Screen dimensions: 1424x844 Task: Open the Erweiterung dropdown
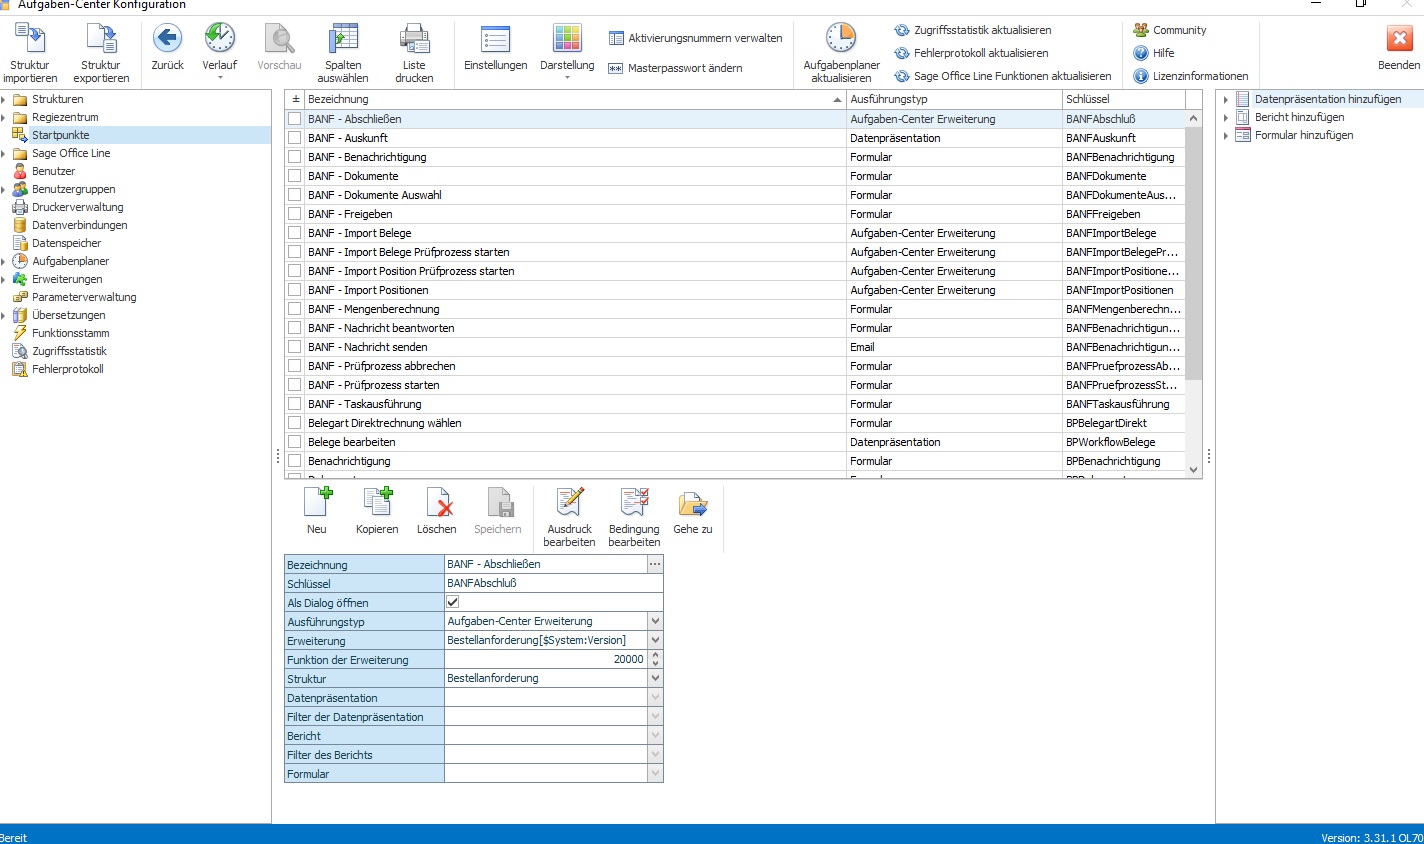coord(655,640)
